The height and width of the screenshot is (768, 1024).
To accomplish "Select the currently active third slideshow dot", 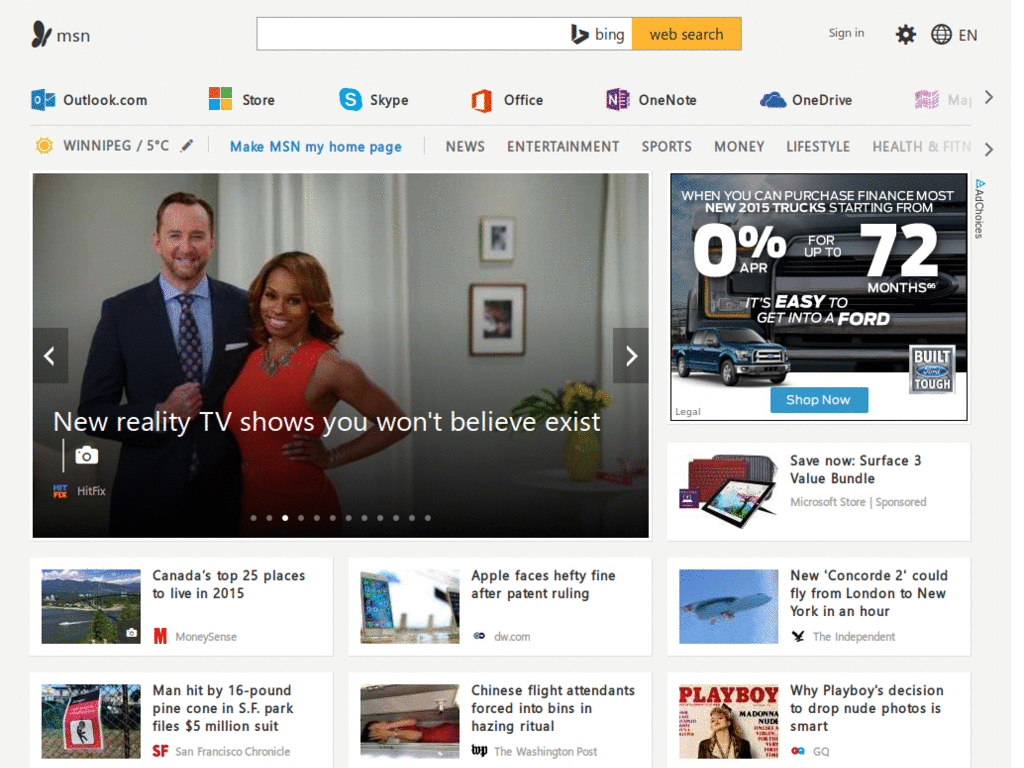I will [x=285, y=518].
